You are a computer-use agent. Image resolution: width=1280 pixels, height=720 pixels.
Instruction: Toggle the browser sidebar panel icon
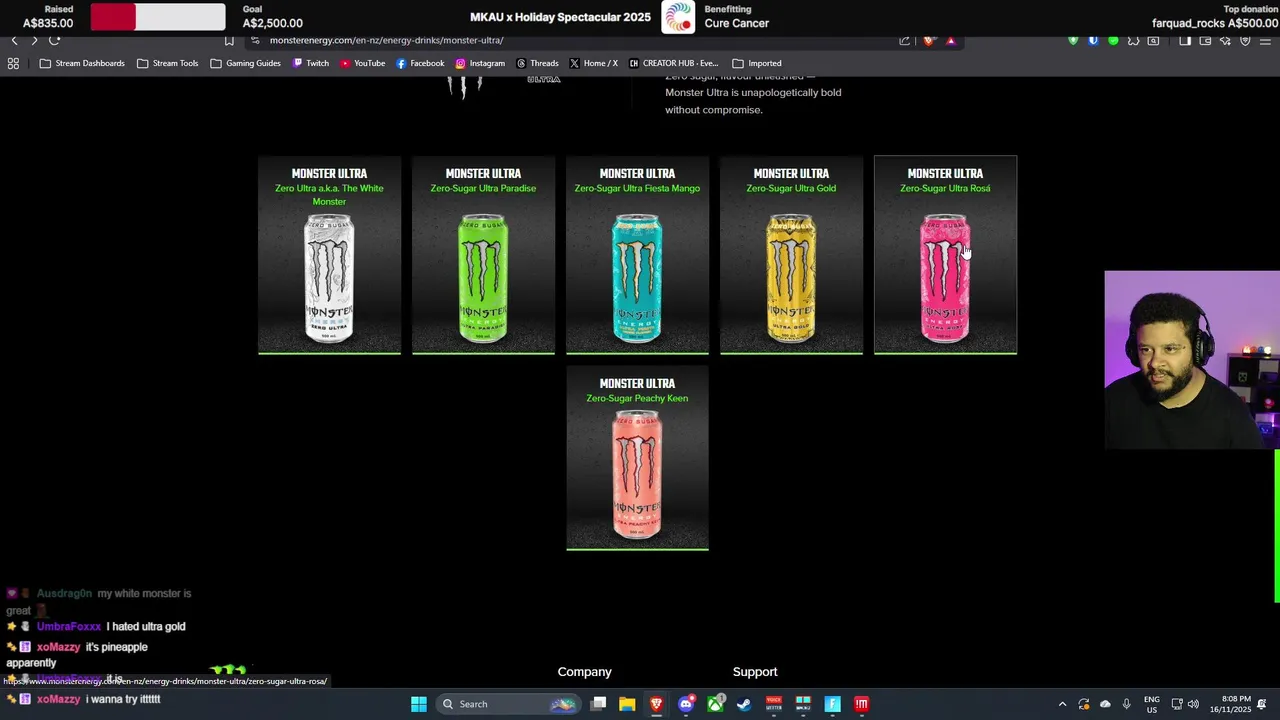click(x=1185, y=41)
